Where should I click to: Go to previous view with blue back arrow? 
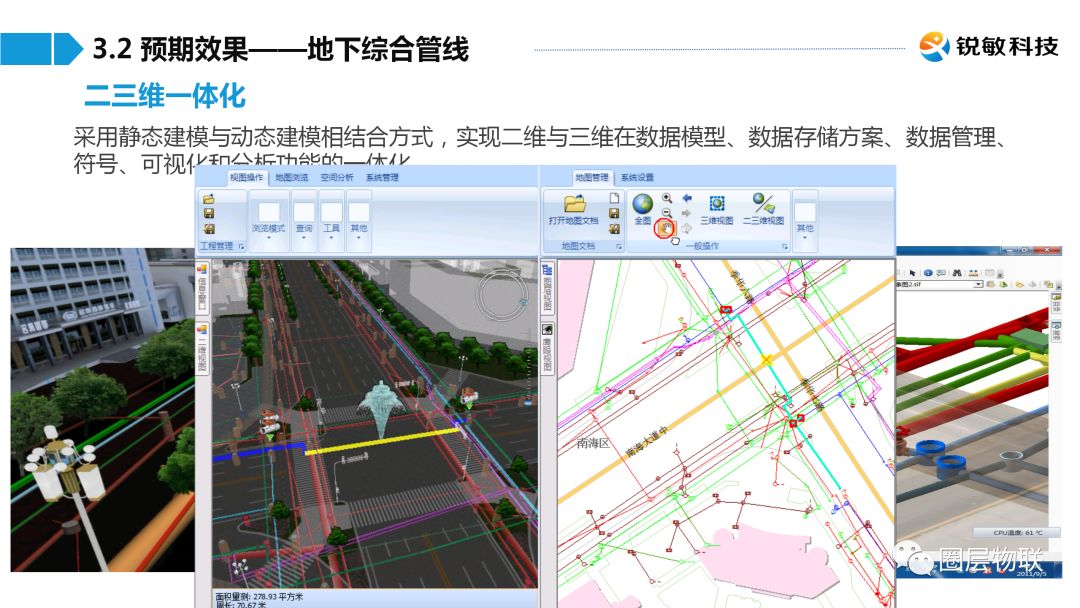pyautogui.click(x=686, y=198)
